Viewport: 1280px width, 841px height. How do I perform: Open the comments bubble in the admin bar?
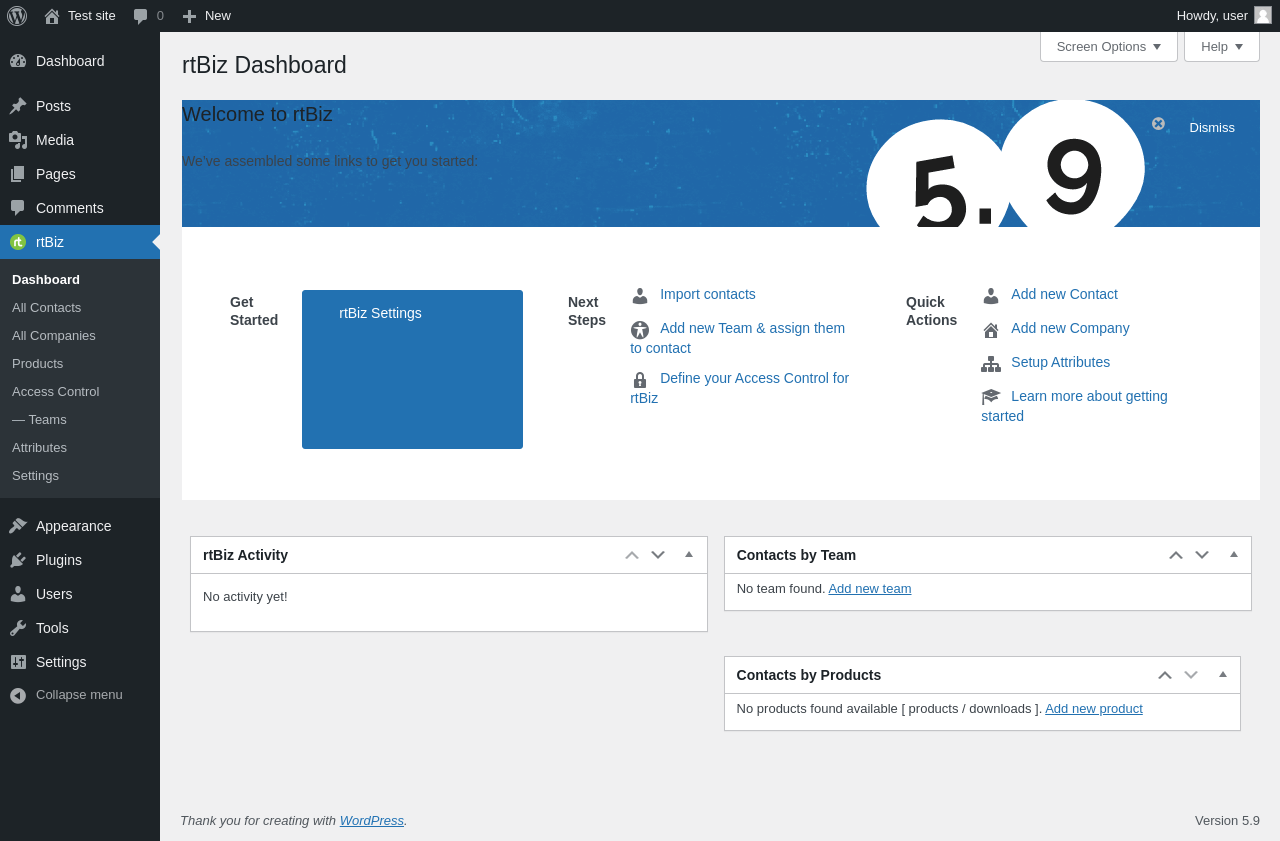point(141,16)
